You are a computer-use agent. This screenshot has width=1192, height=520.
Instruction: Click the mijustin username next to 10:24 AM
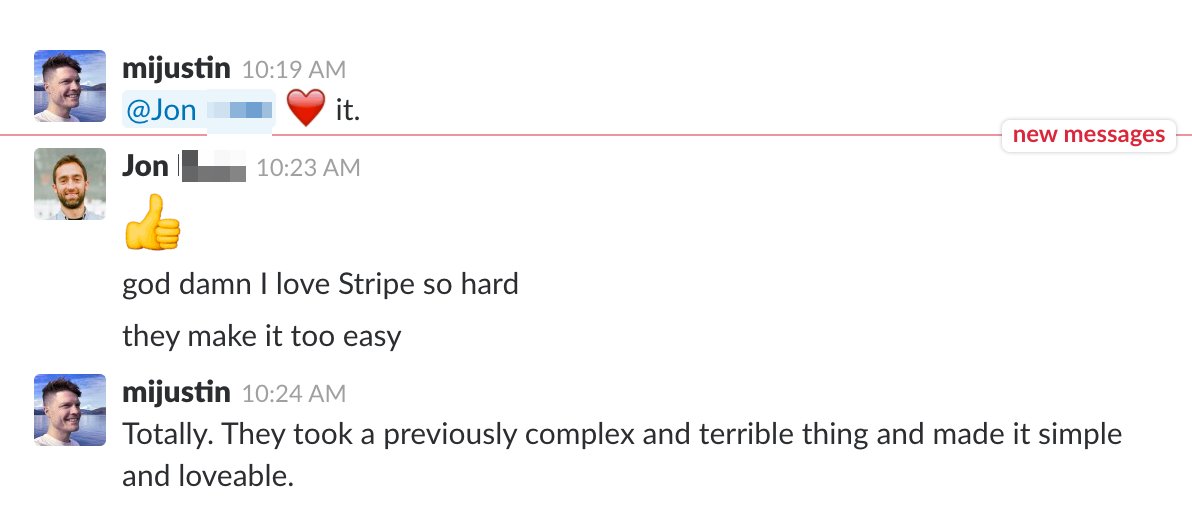(x=176, y=393)
